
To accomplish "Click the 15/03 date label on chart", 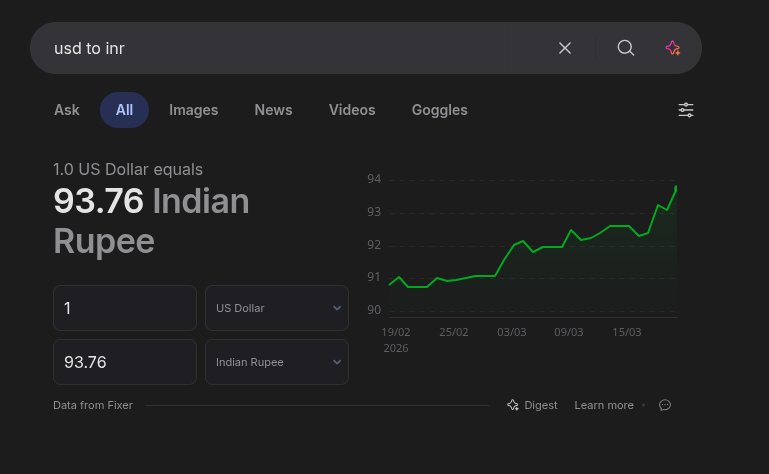I will [627, 332].
